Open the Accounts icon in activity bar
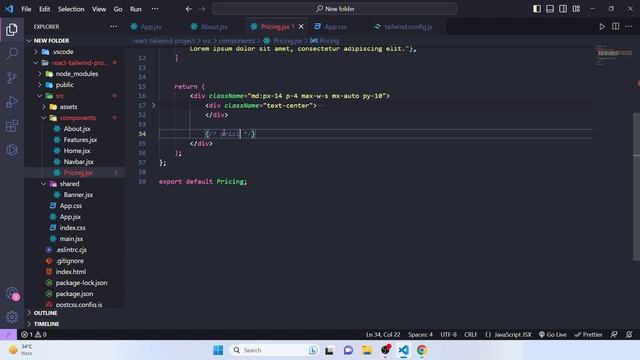This screenshot has height=360, width=640. [x=12, y=293]
